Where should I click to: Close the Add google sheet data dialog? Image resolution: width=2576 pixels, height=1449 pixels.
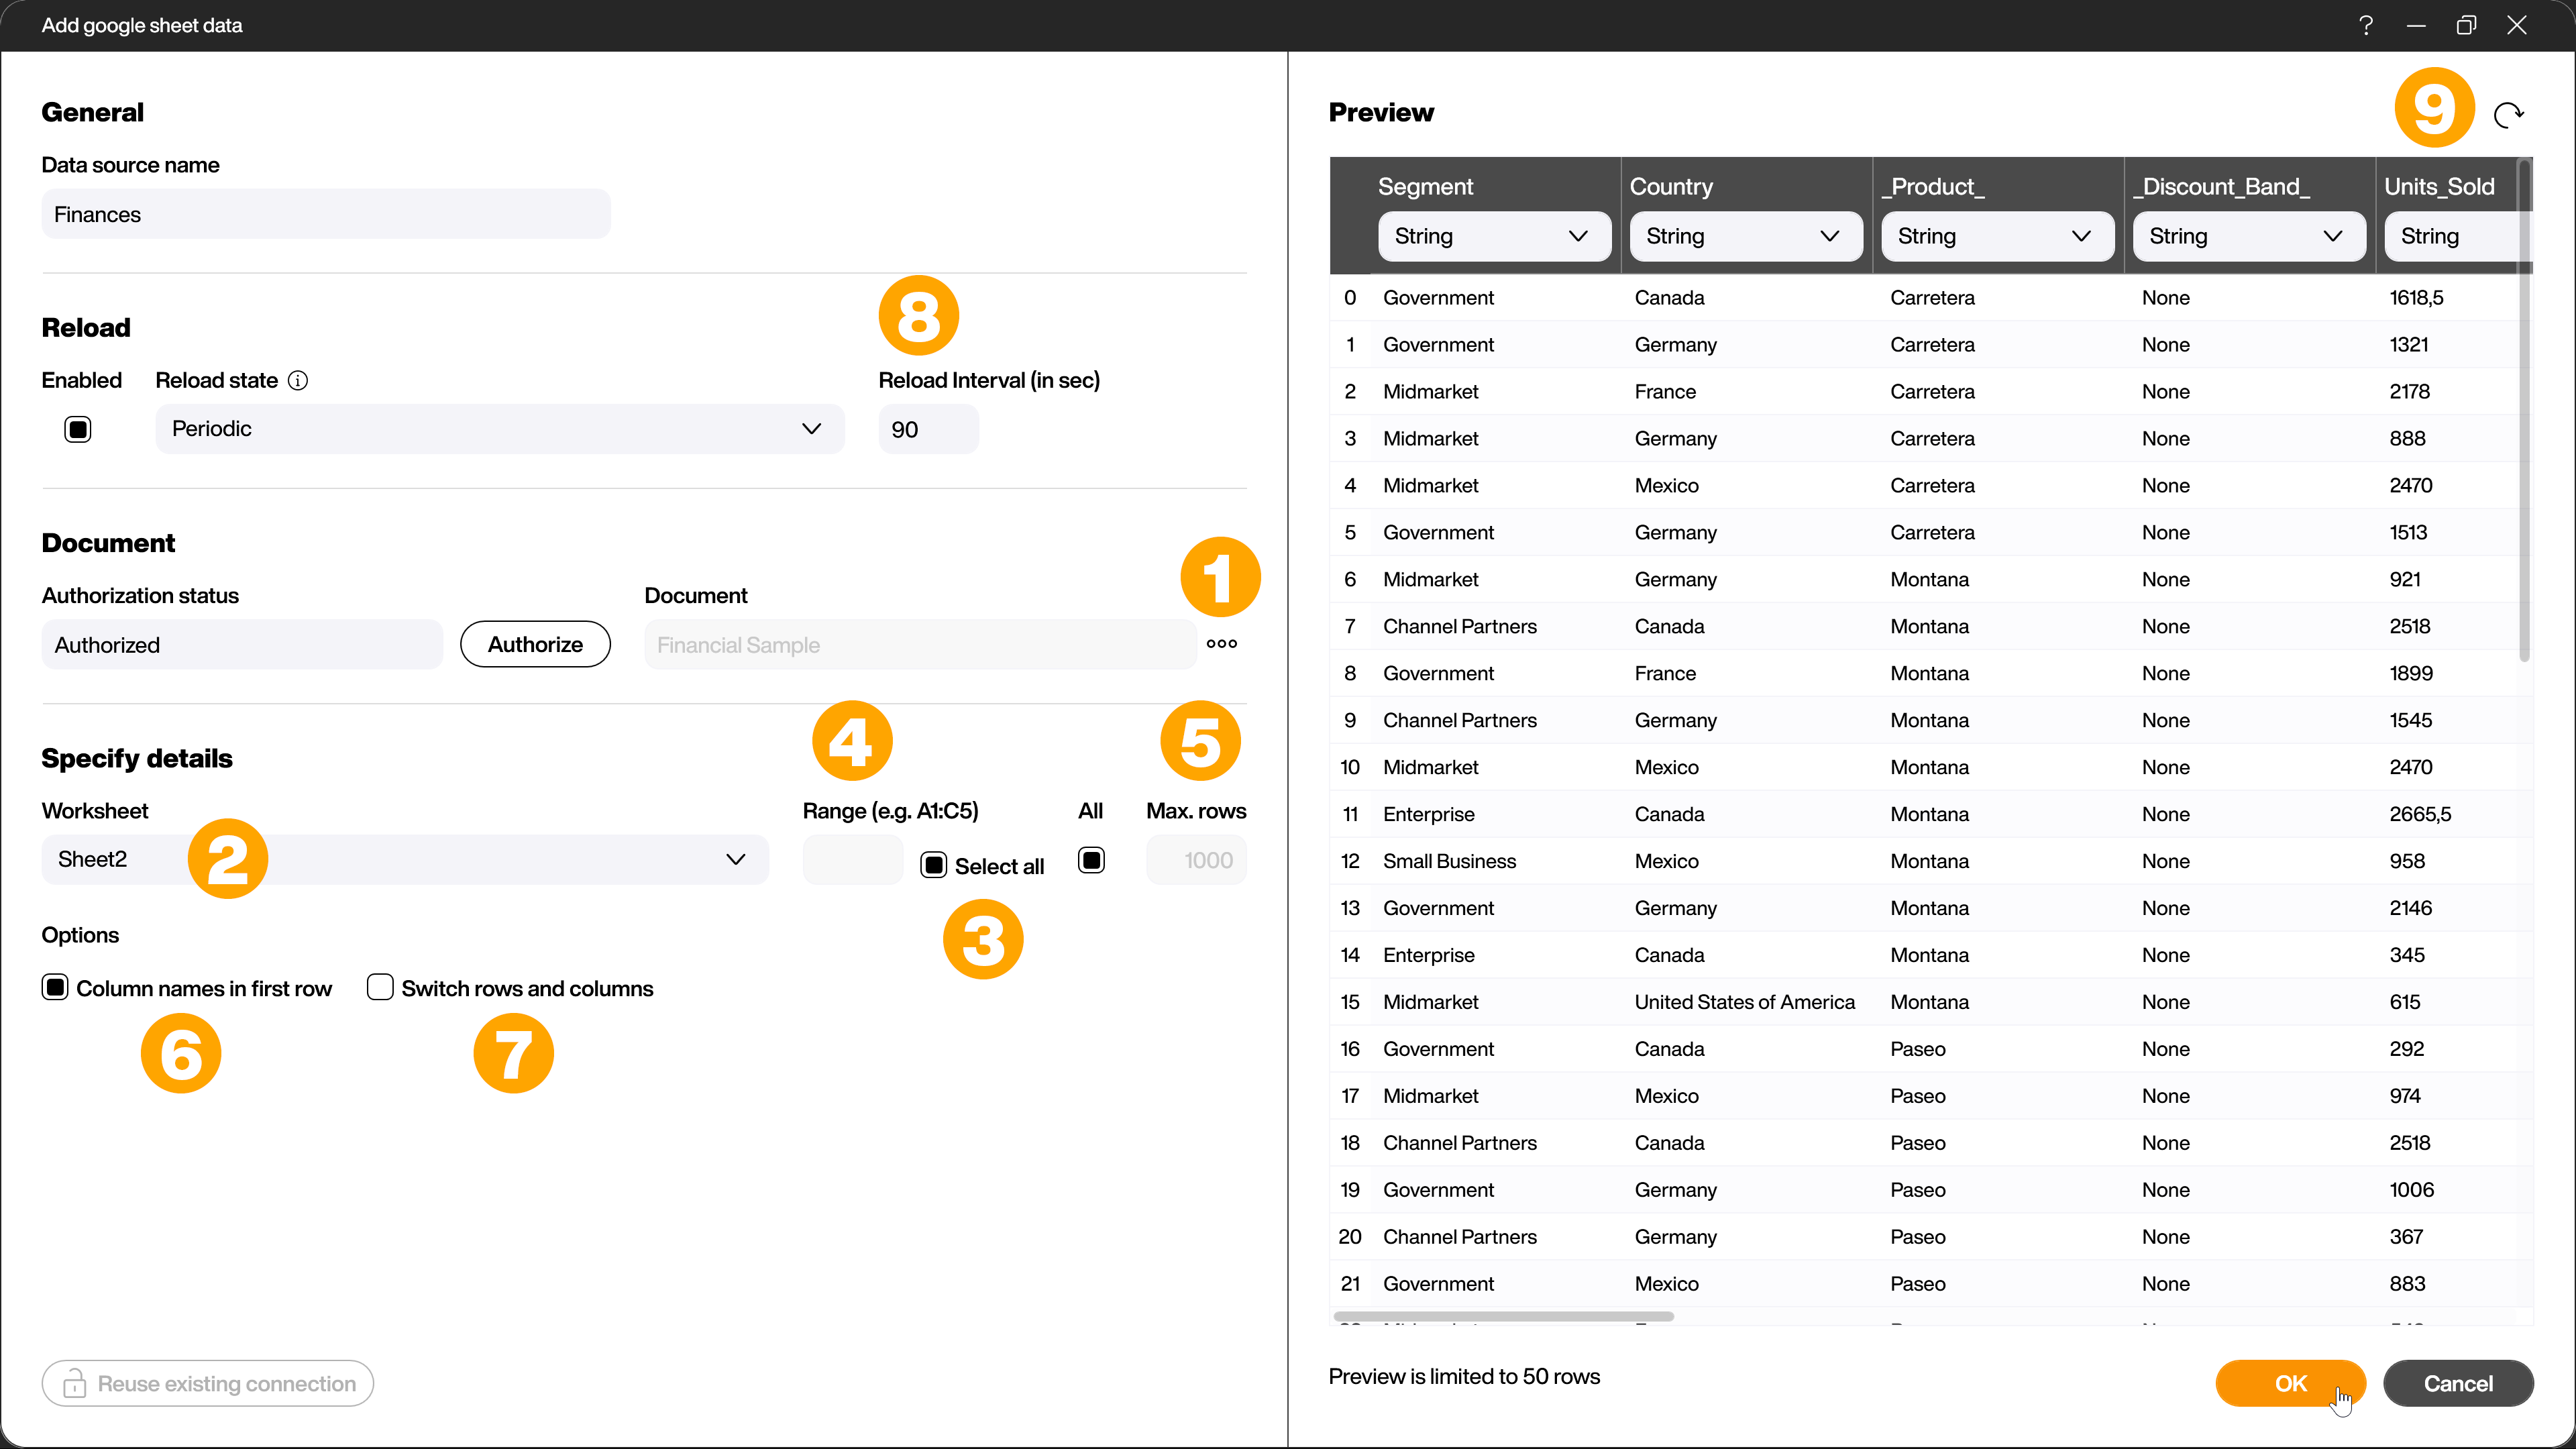(x=2517, y=26)
